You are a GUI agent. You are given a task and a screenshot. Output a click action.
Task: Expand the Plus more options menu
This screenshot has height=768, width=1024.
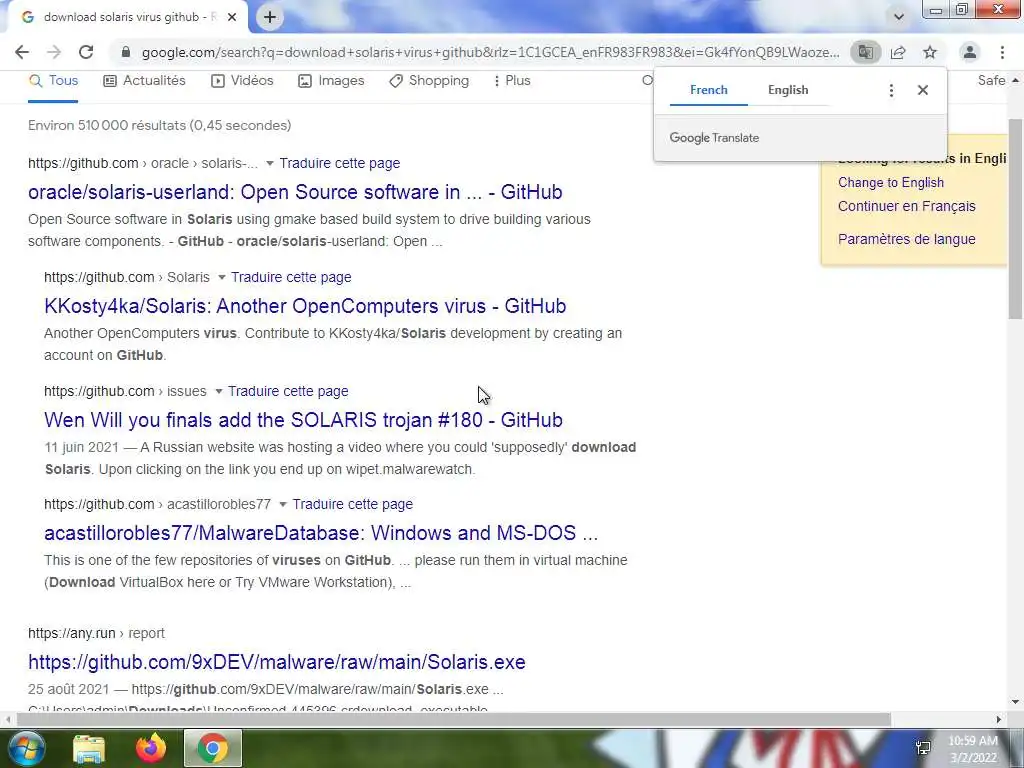[x=511, y=81]
